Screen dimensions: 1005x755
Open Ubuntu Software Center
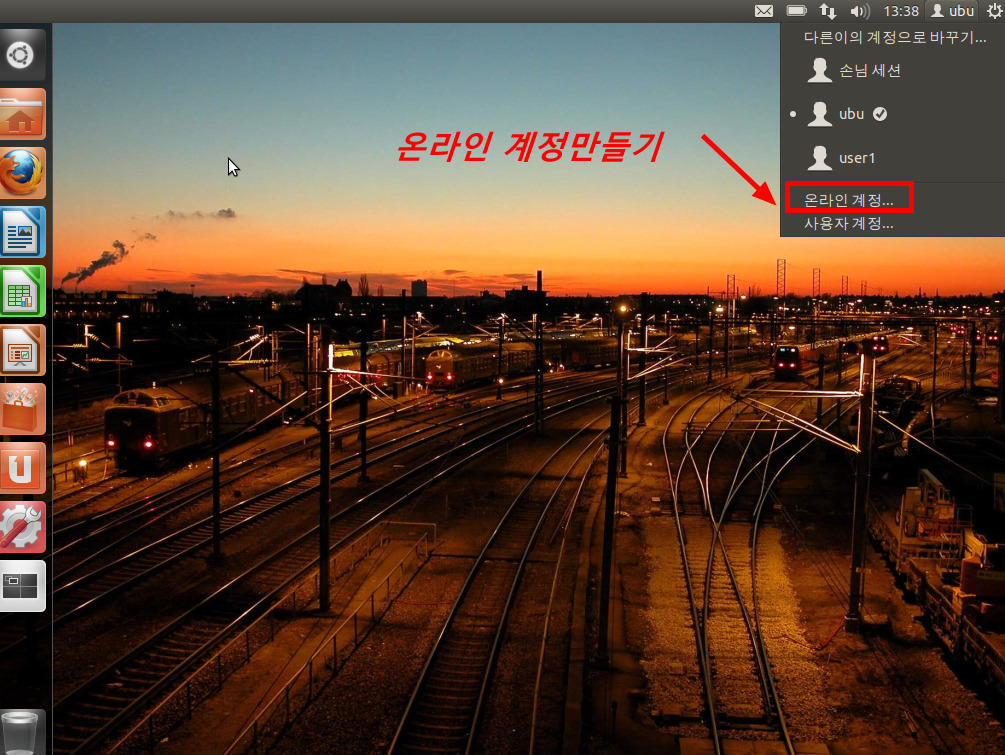pyautogui.click(x=22, y=408)
